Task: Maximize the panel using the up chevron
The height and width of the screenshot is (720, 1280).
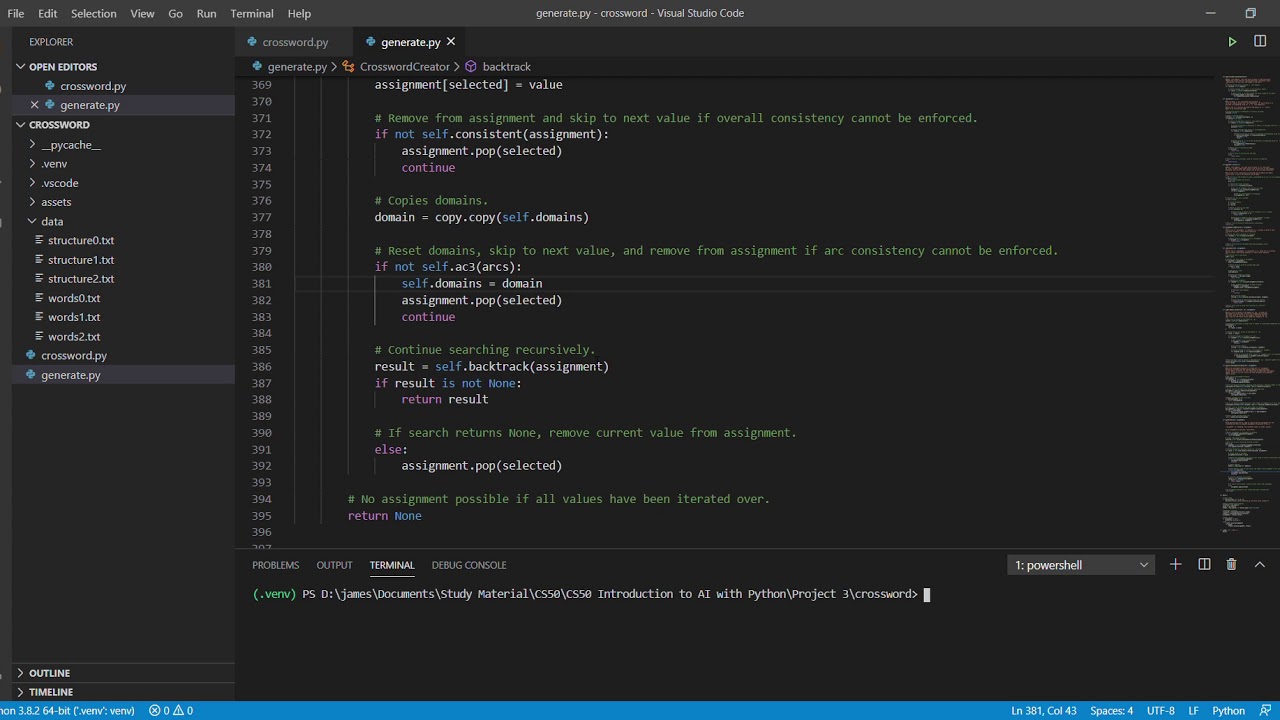Action: tap(1260, 565)
